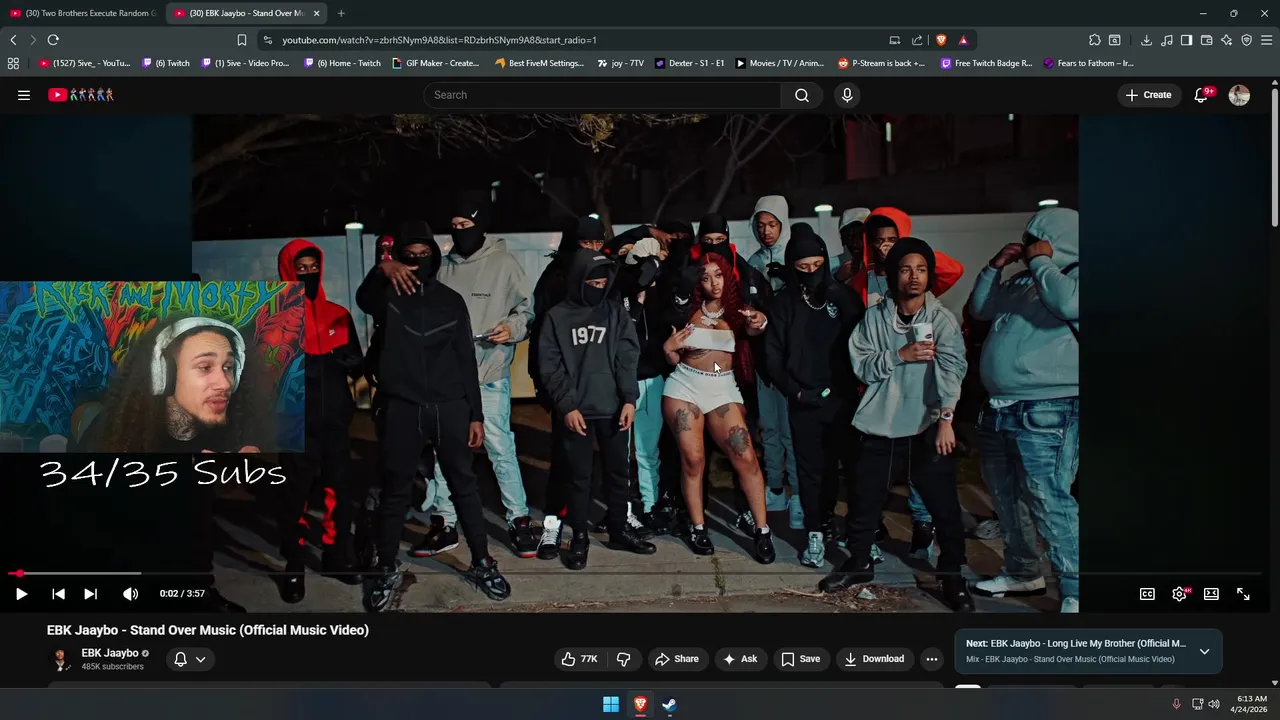Open the media control music note icon
The width and height of the screenshot is (1280, 720).
tap(1167, 40)
